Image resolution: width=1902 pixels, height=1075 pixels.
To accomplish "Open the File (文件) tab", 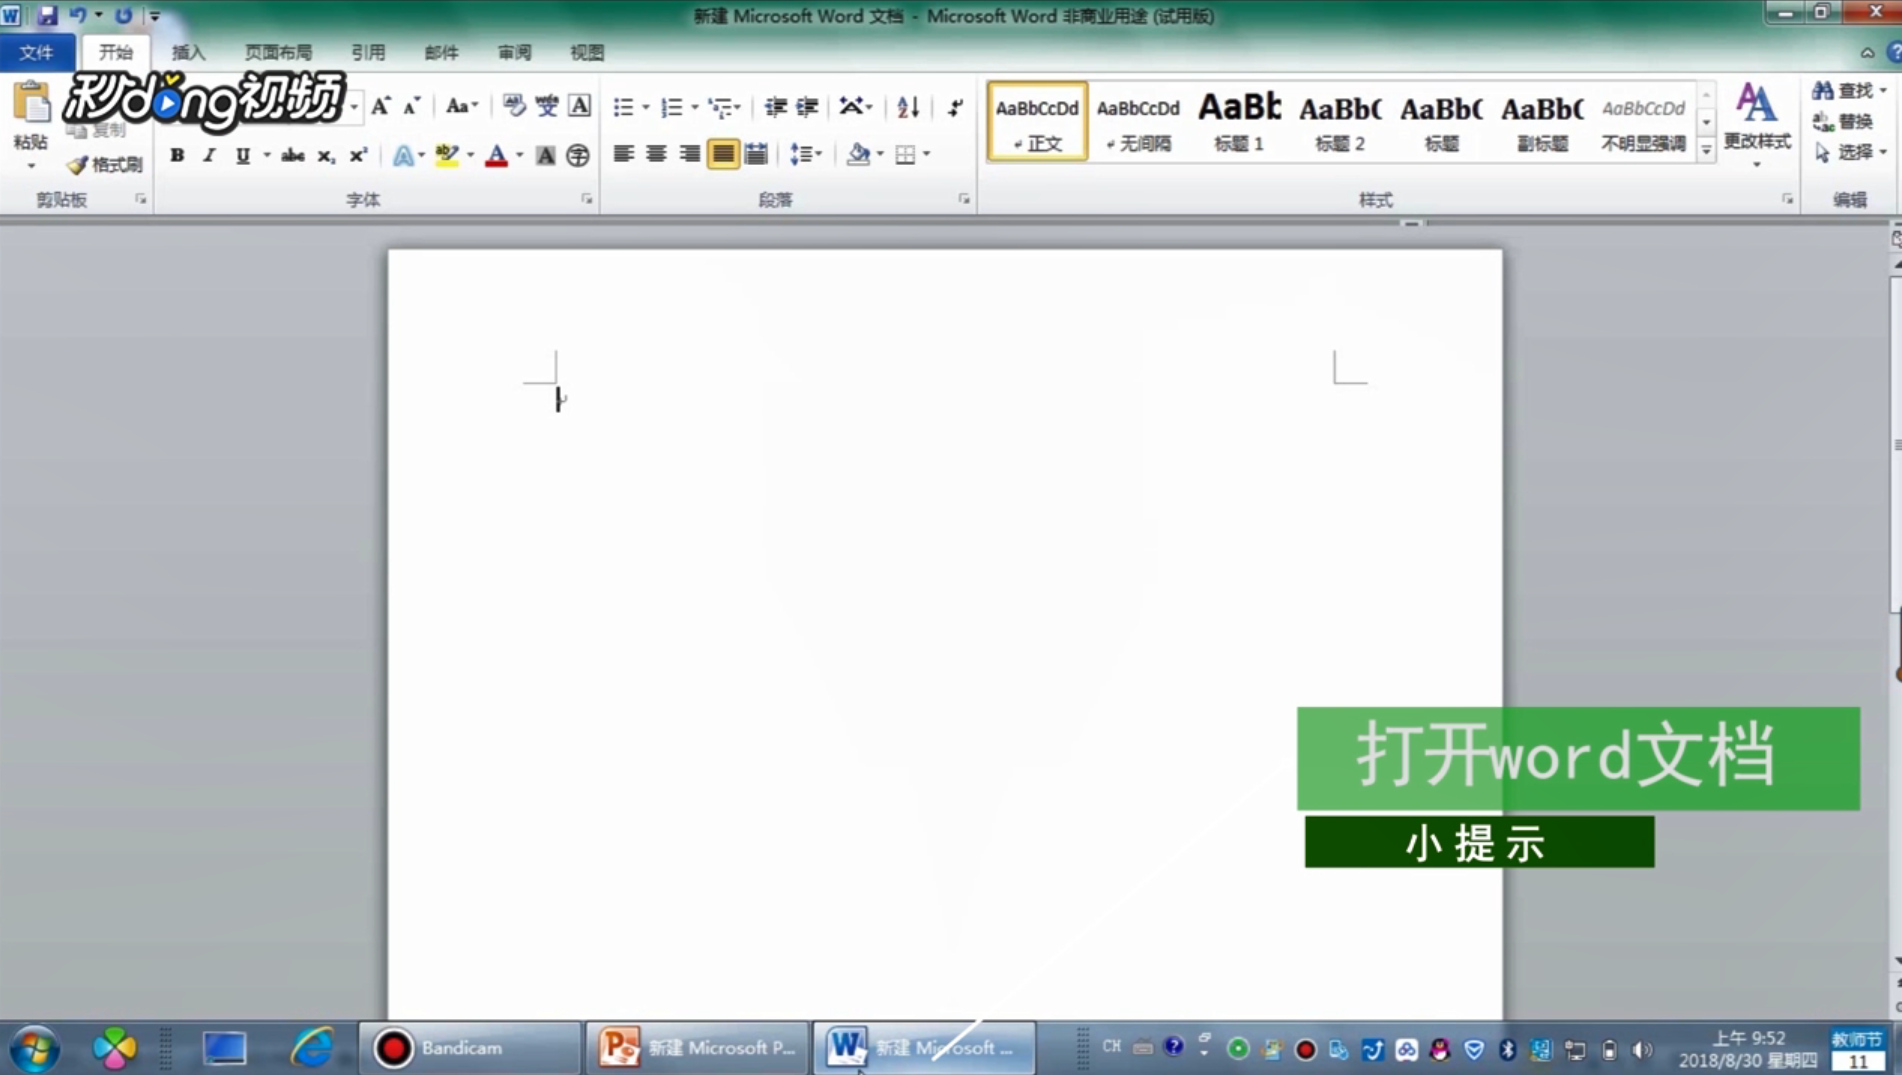I will click(x=37, y=52).
